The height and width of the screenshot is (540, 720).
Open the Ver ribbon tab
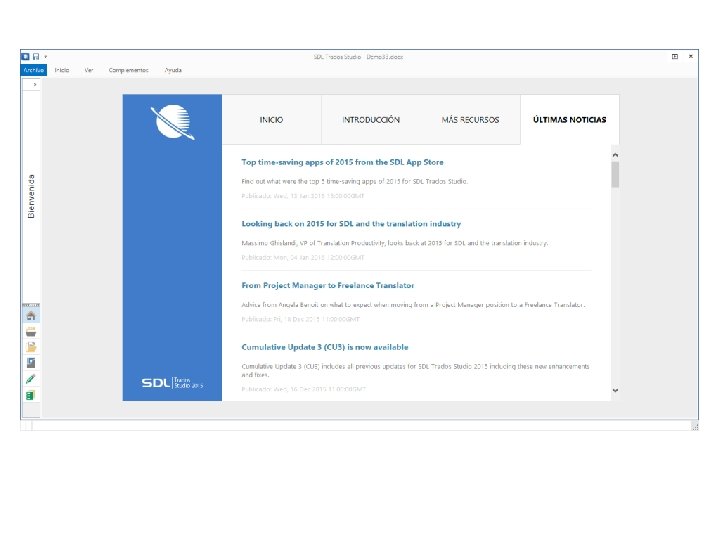pyautogui.click(x=89, y=70)
